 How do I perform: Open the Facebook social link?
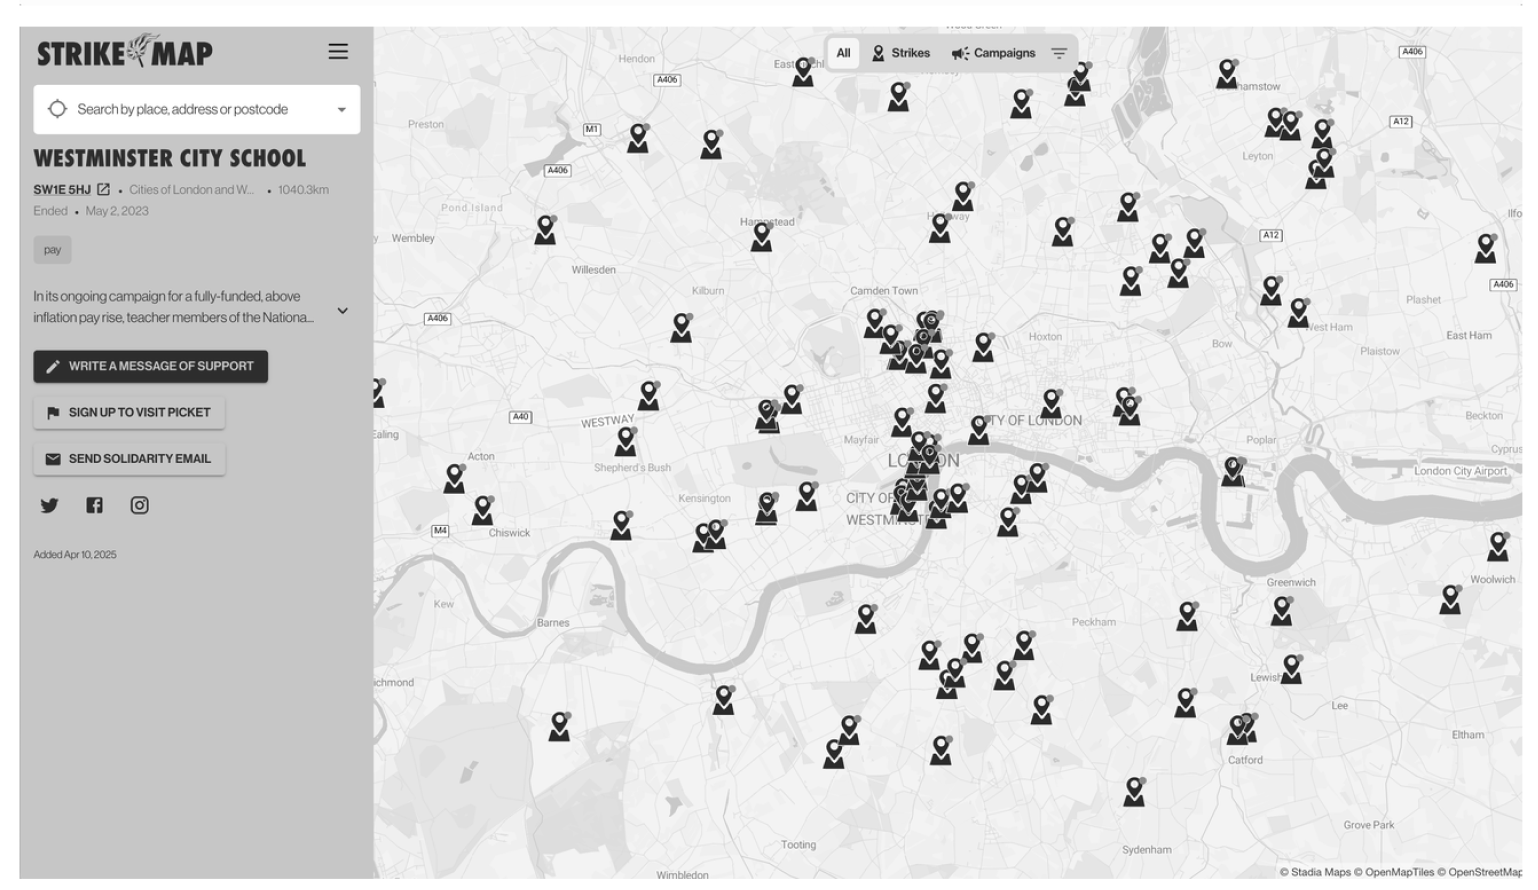pos(94,505)
